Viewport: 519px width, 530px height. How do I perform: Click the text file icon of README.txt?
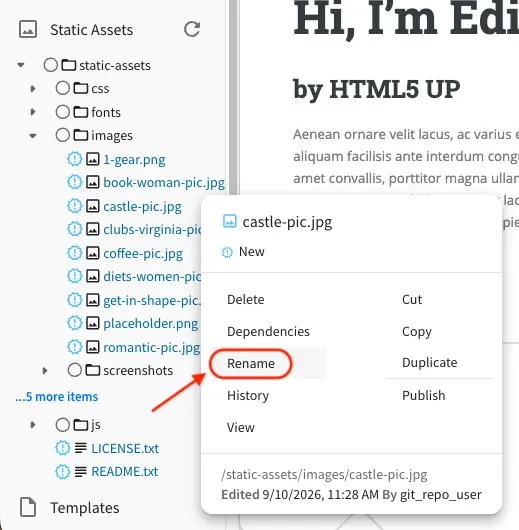(80, 472)
